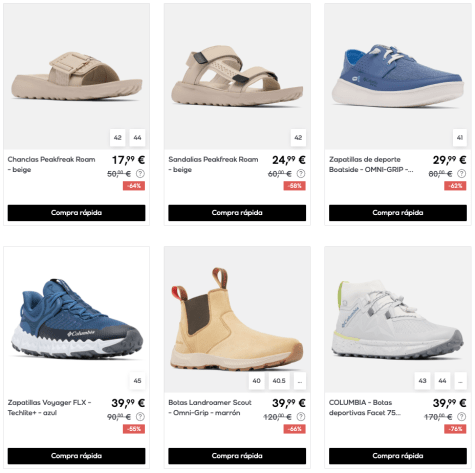This screenshot has height=473, width=475.
Task: Open beige strap sandal product image
Action: (x=237, y=76)
